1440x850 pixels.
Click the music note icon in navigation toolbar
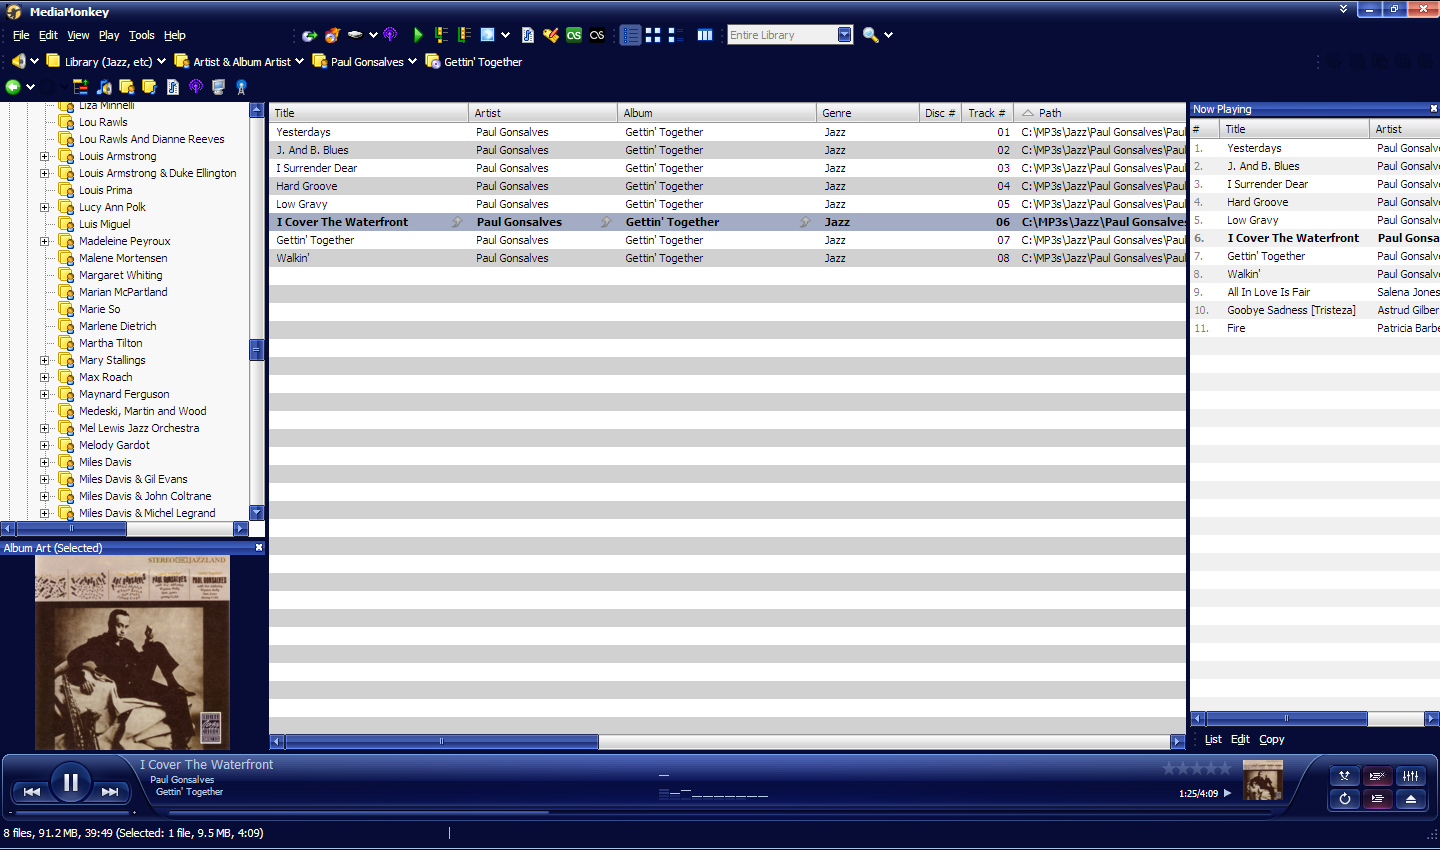pyautogui.click(x=104, y=87)
